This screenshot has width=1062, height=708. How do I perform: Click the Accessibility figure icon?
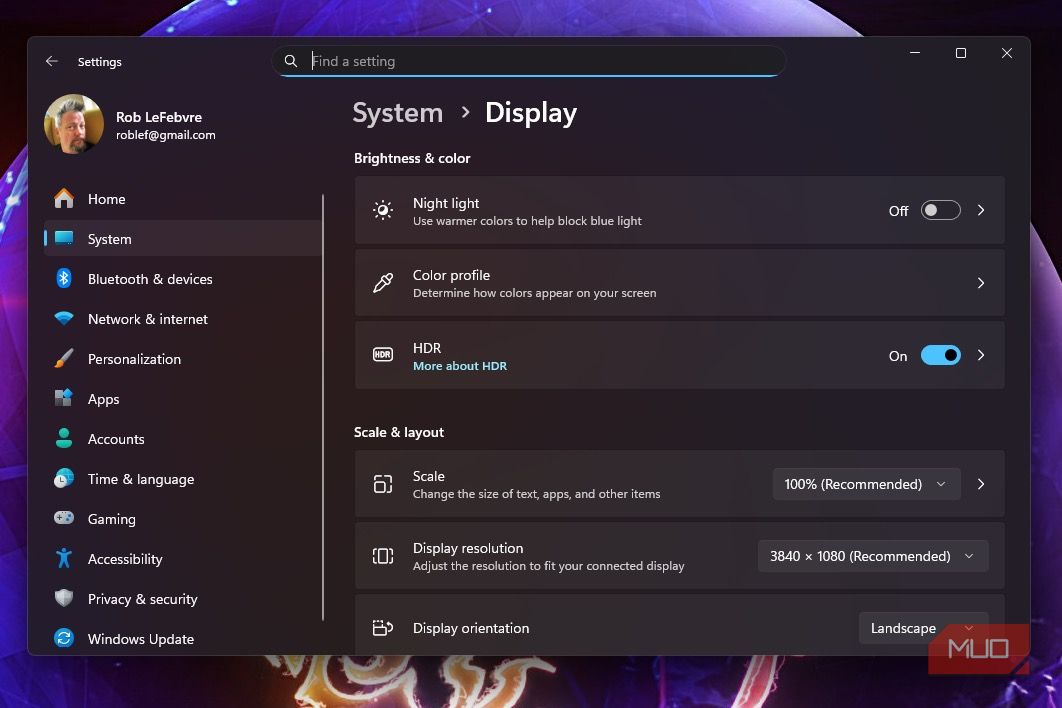[64, 558]
